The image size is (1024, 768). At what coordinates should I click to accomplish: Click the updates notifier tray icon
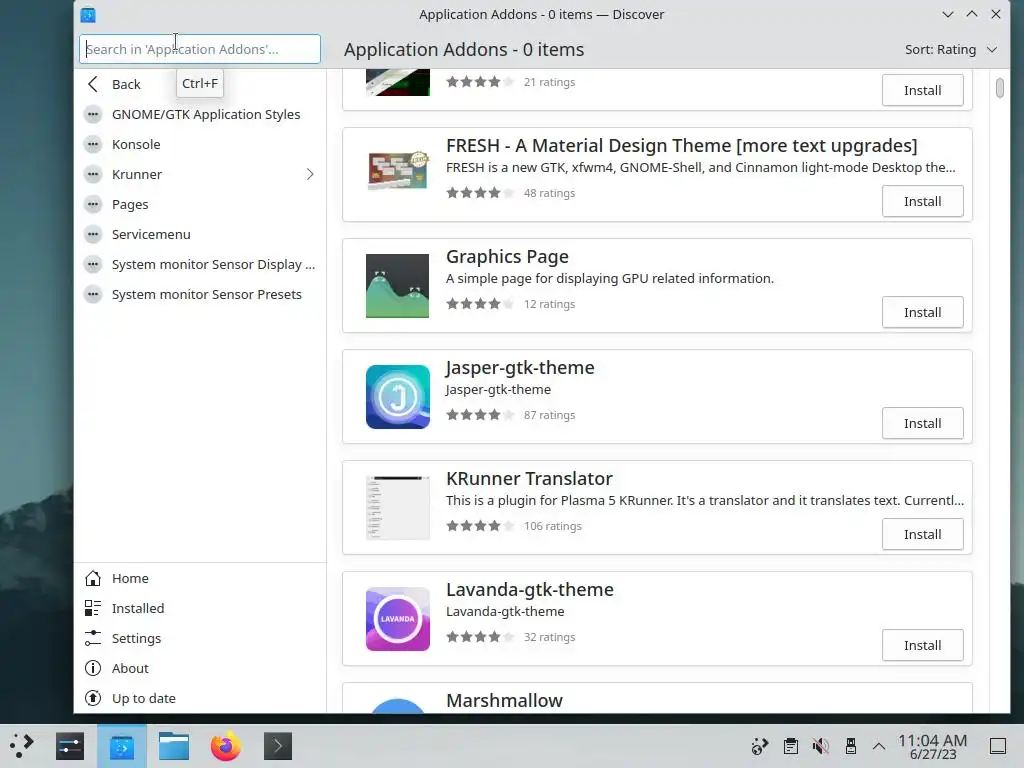760,746
